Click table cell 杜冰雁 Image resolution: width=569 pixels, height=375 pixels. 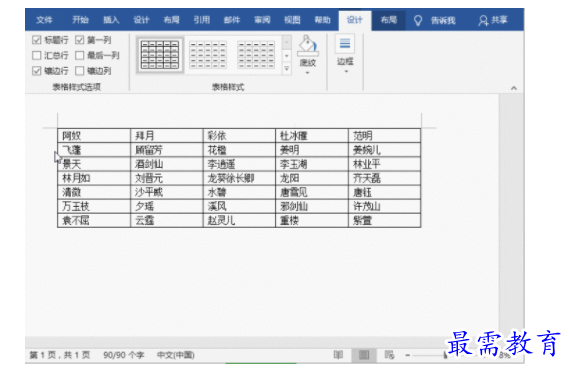312,136
